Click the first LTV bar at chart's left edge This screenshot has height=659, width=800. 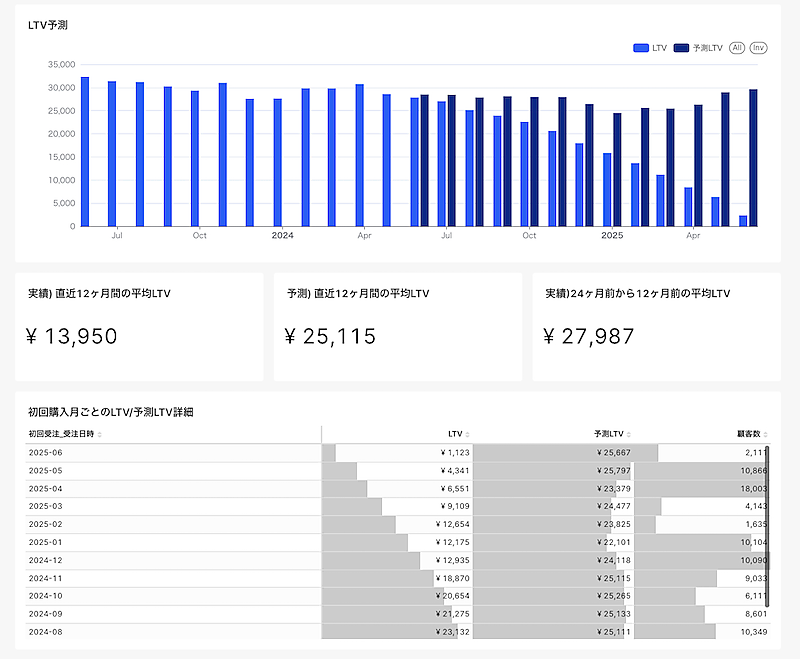coord(85,152)
